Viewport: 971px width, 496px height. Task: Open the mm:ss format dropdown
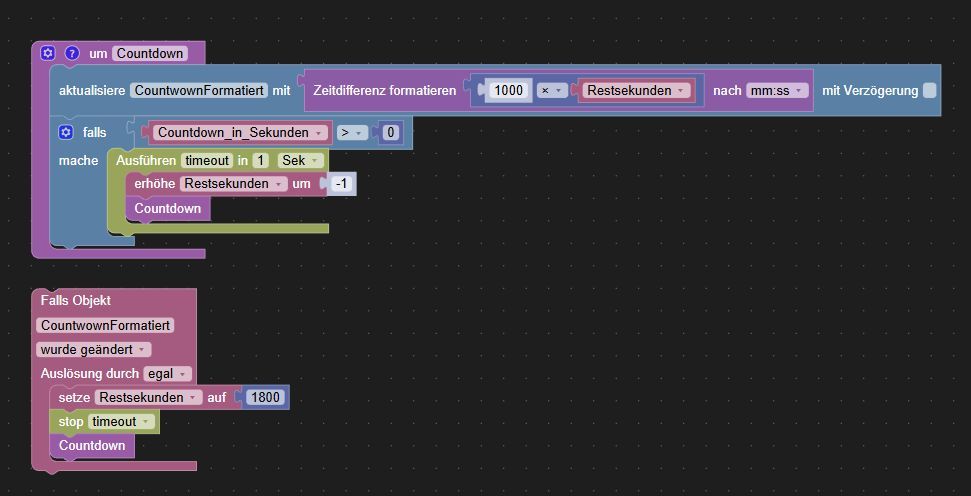[777, 90]
